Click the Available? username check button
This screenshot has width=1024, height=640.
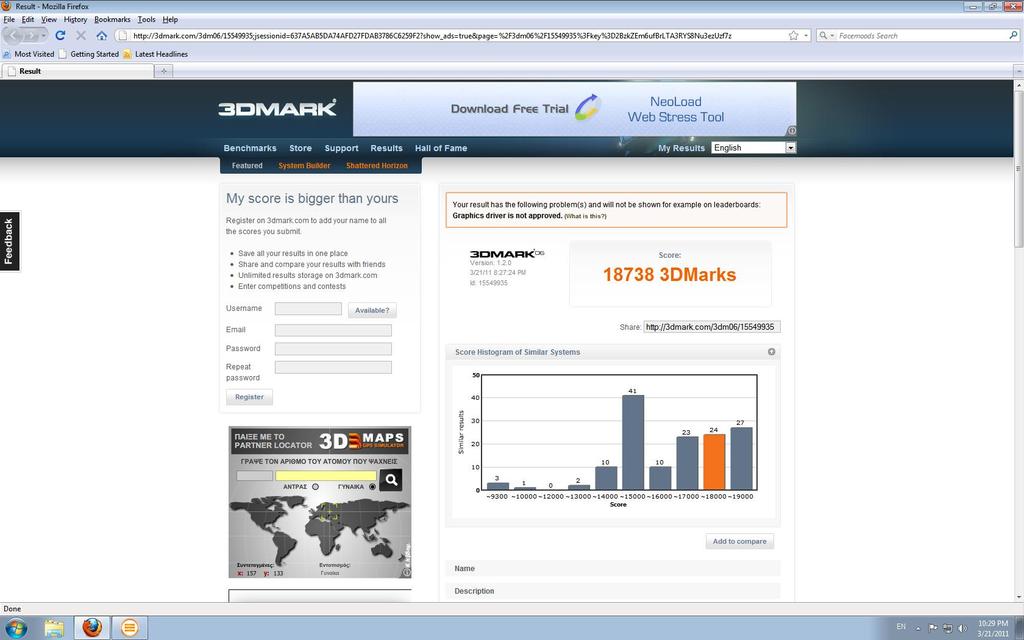point(372,310)
